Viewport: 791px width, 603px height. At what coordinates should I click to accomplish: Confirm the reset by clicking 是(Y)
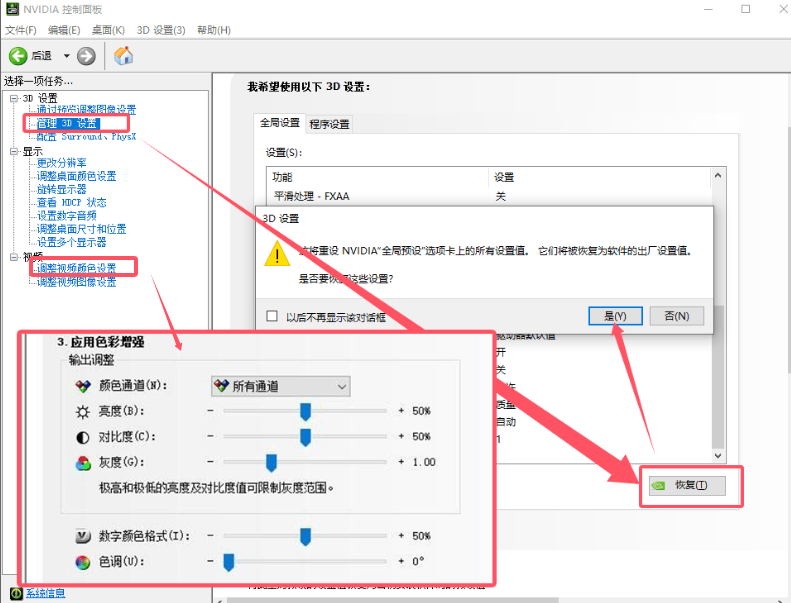coord(614,316)
